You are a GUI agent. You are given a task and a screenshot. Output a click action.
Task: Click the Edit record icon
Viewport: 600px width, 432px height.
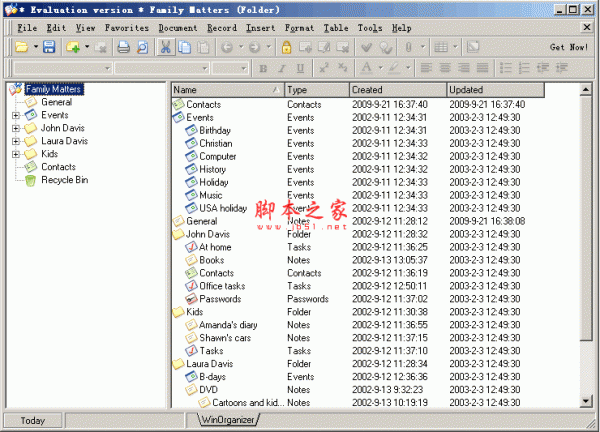[324, 47]
